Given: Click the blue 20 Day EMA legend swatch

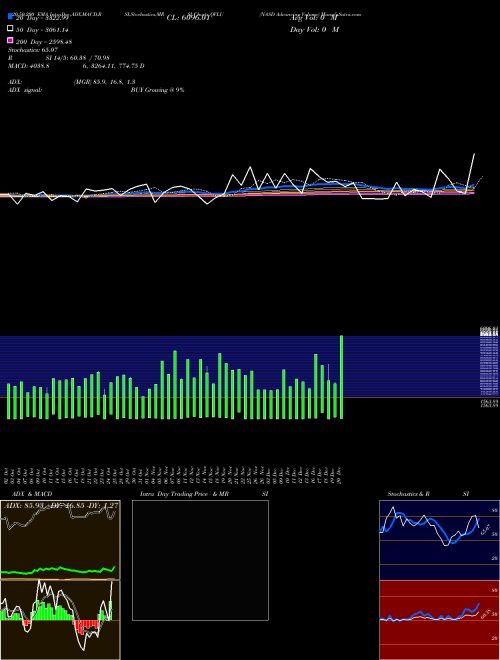Looking at the screenshot, I should coord(10,17).
